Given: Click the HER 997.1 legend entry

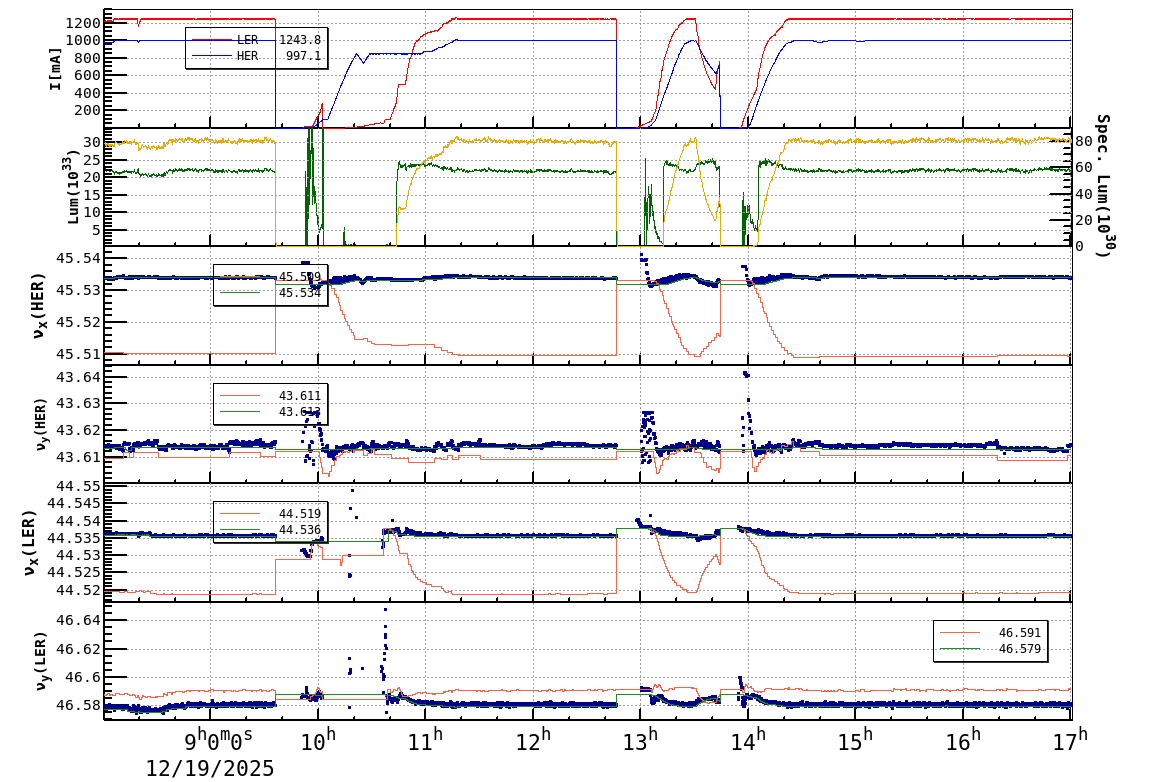Looking at the screenshot, I should [256, 56].
